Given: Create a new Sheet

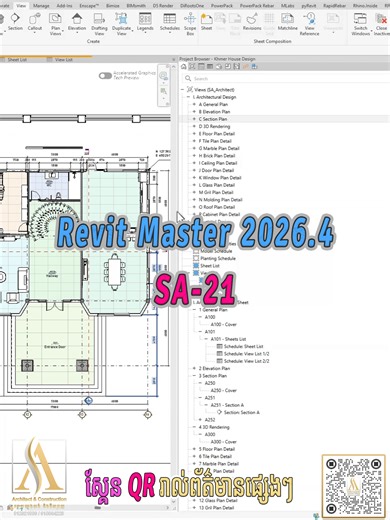Looking at the screenshot, I should click(x=206, y=22).
